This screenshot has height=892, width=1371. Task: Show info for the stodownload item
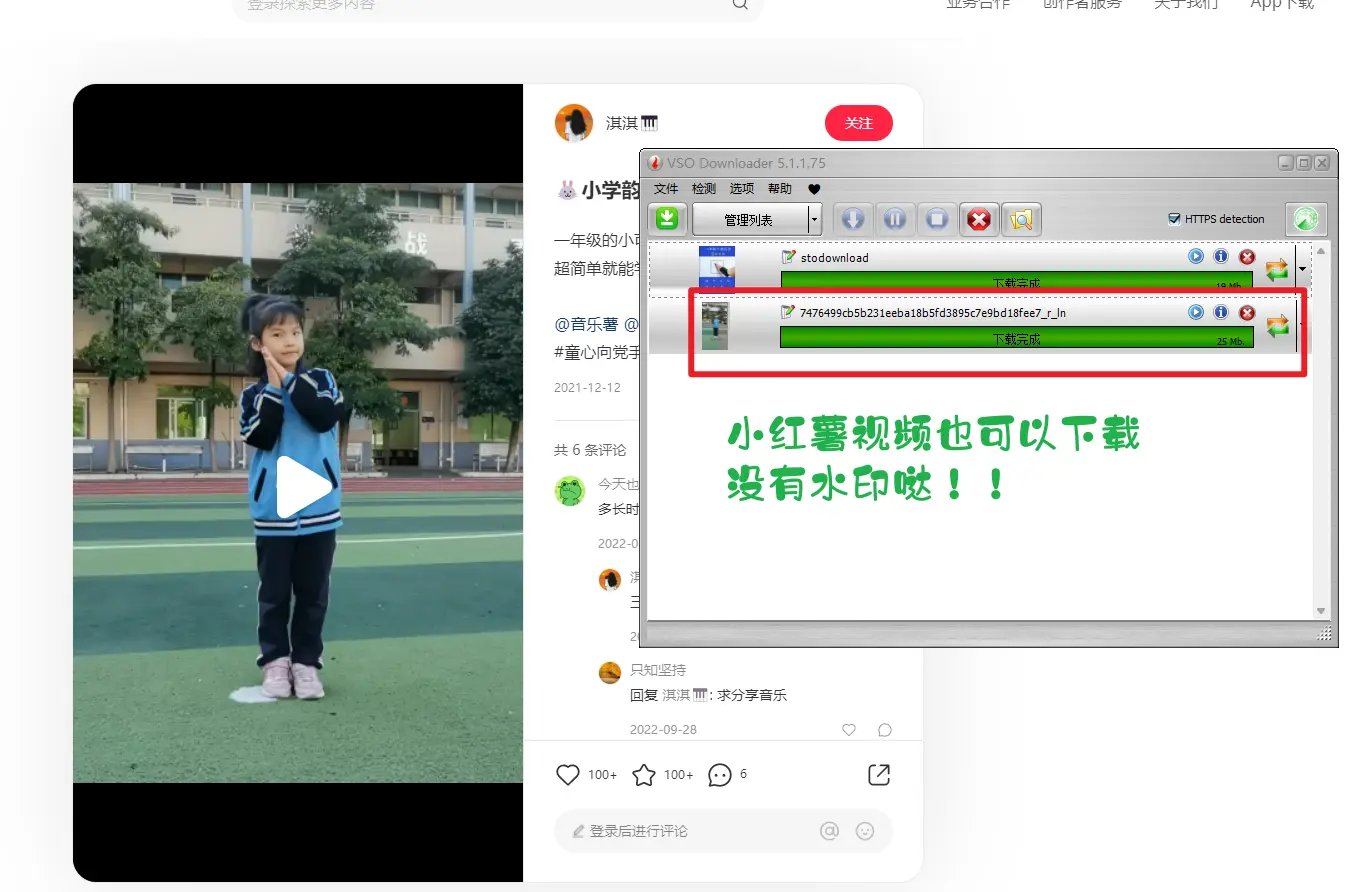pos(1221,257)
